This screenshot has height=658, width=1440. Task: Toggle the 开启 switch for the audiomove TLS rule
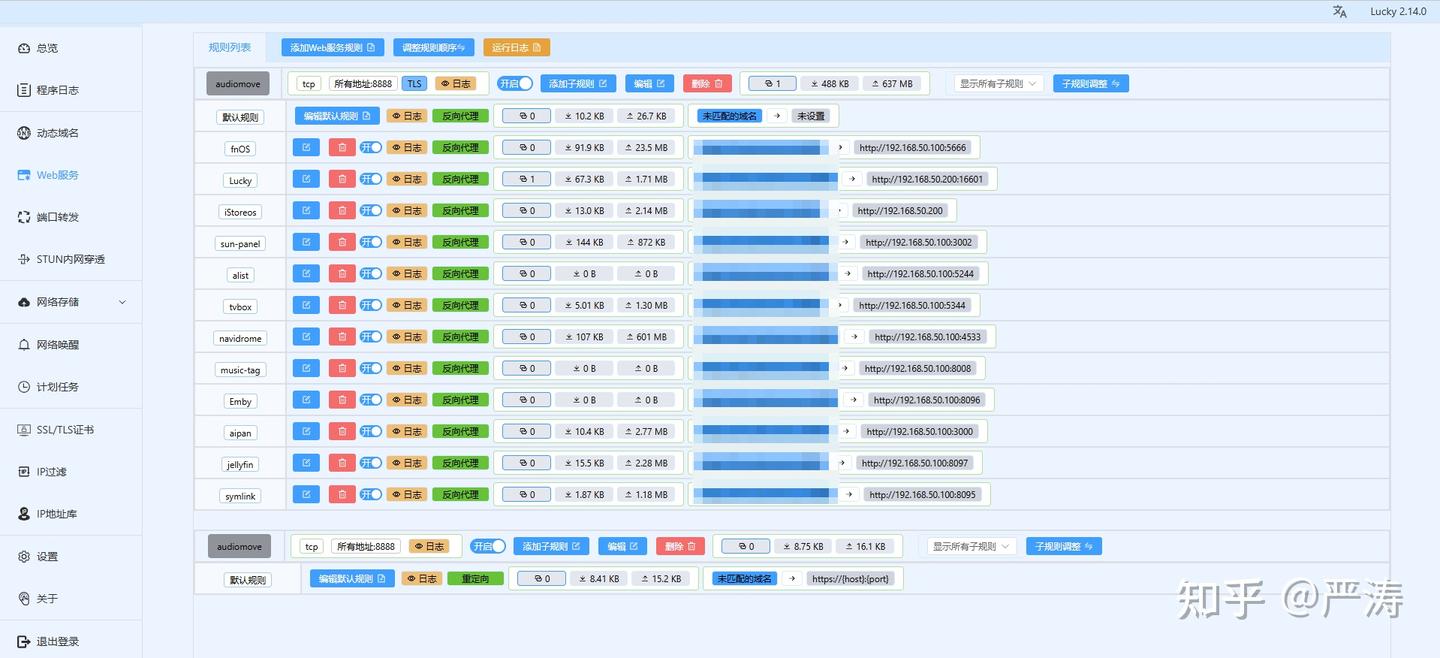tap(514, 83)
